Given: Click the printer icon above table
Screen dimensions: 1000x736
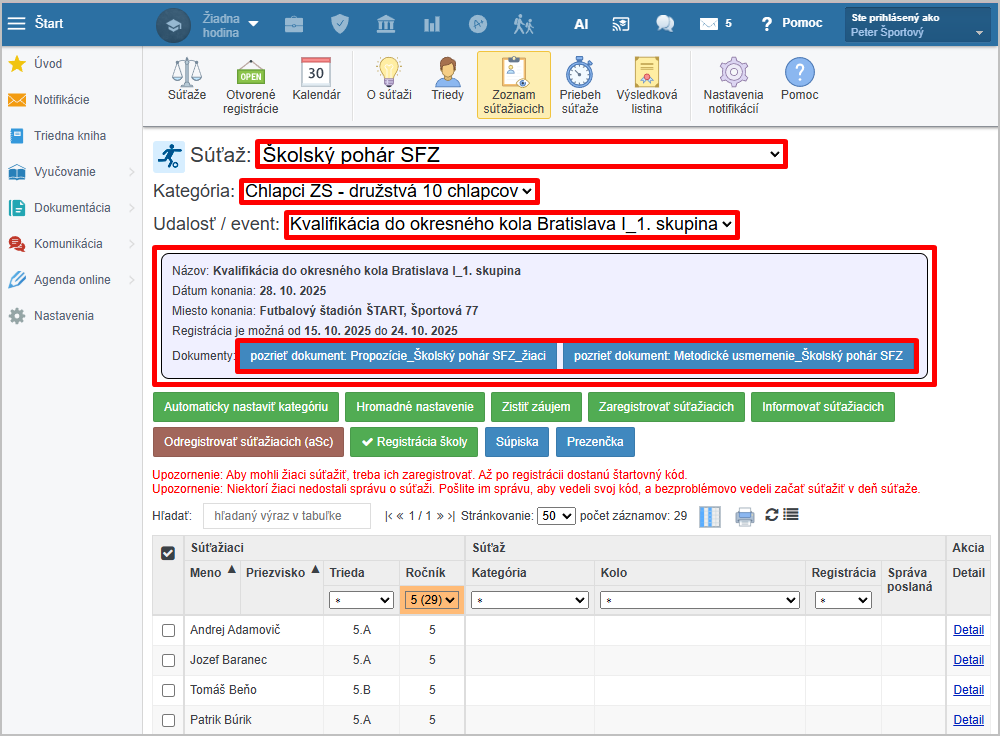Looking at the screenshot, I should (x=745, y=516).
